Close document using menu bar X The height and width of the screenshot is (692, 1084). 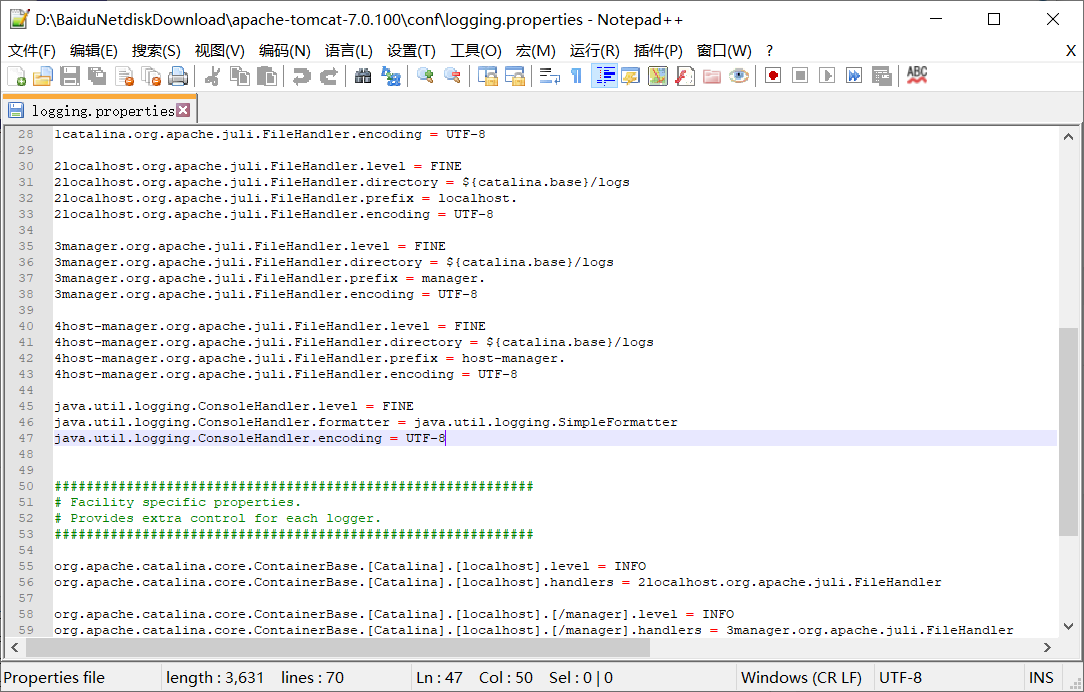[x=1070, y=50]
